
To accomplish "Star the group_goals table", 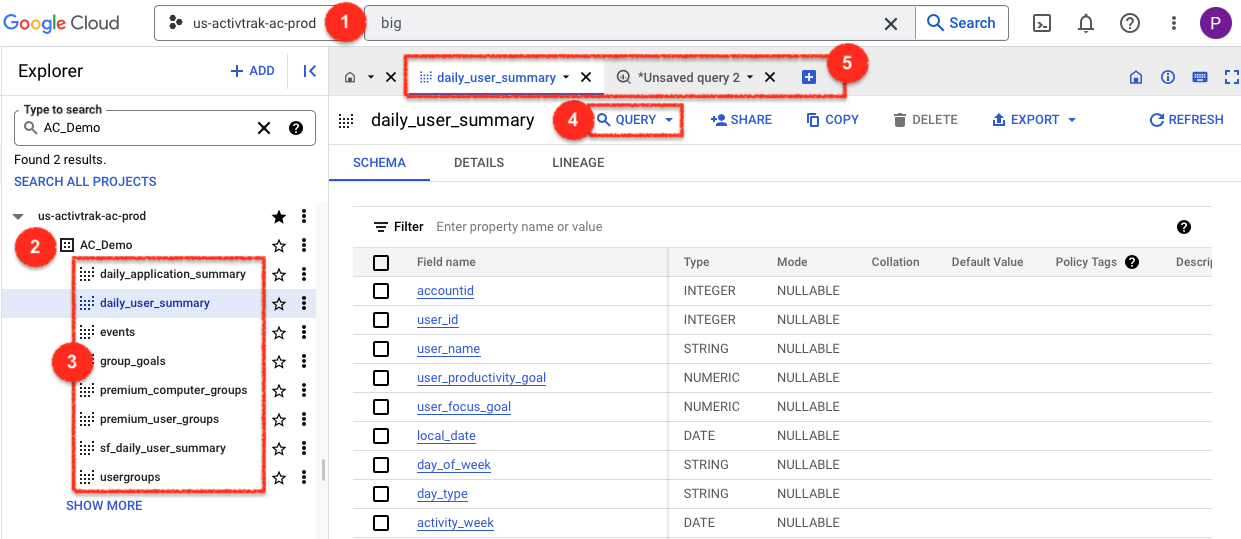I will (x=279, y=361).
